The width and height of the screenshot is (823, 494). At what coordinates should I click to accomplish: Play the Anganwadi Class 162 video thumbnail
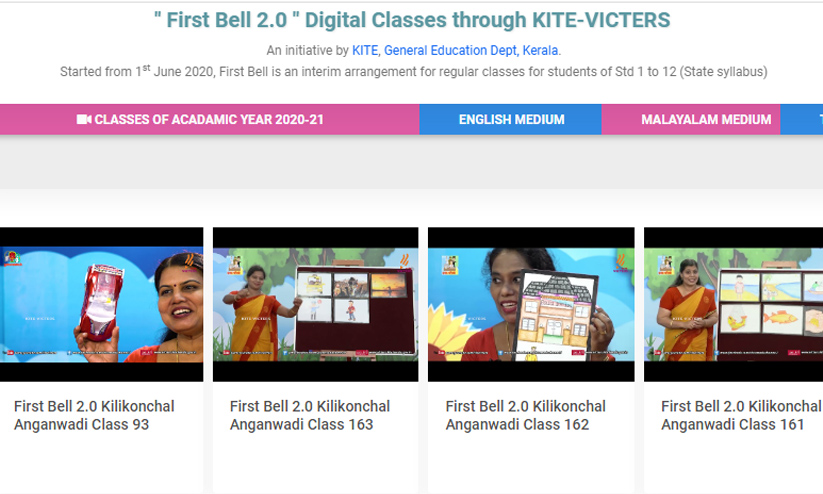[x=531, y=304]
